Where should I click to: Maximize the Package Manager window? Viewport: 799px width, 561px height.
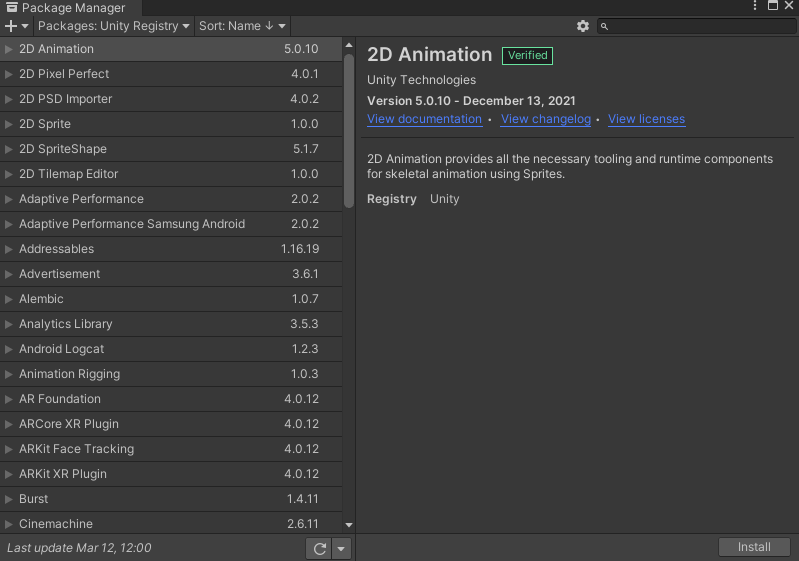(773, 6)
